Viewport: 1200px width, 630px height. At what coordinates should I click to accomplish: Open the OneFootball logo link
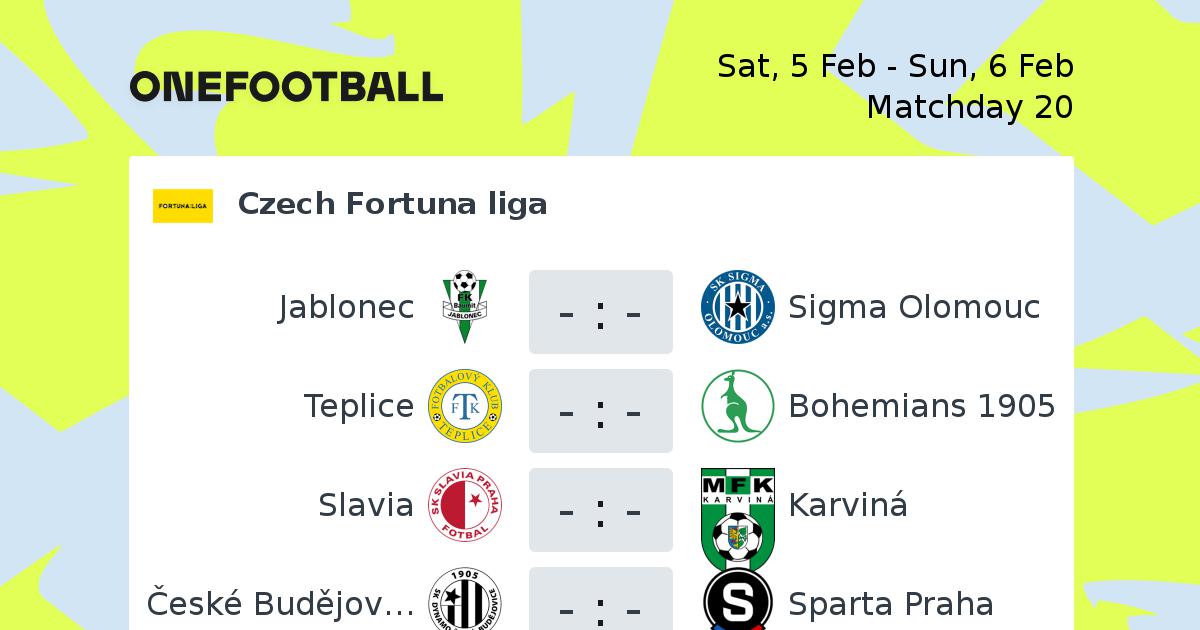tap(286, 86)
